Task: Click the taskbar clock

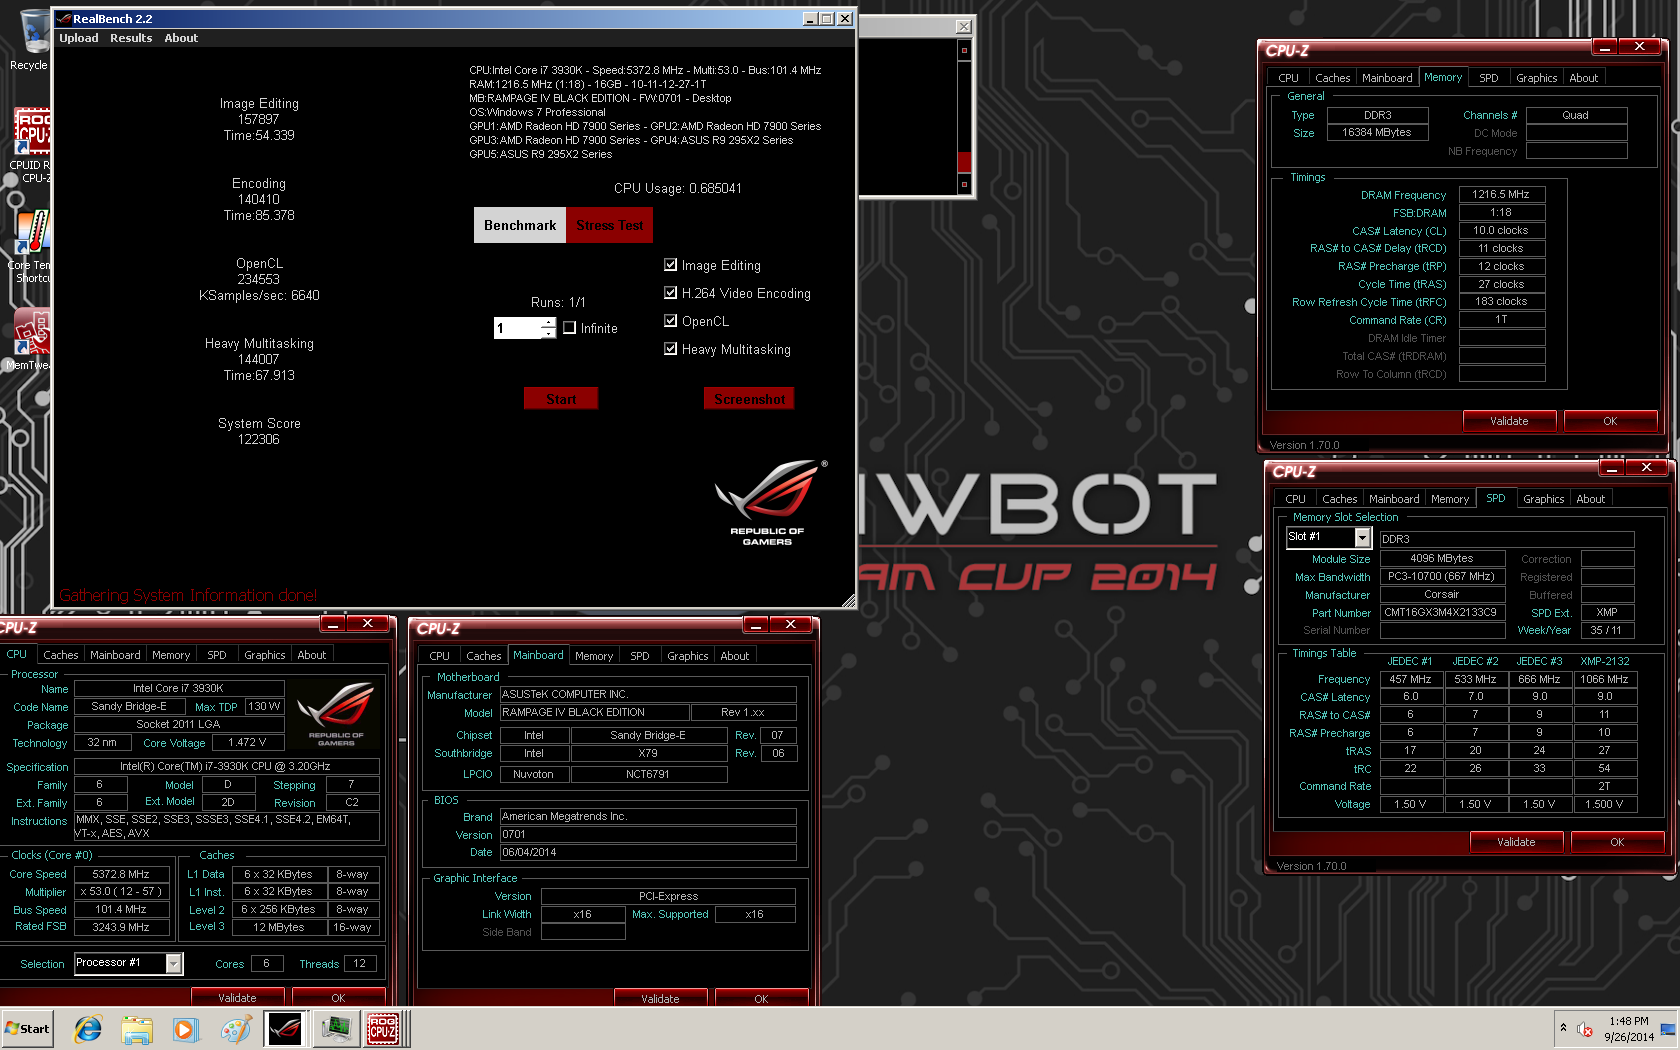Action: (x=1629, y=1029)
